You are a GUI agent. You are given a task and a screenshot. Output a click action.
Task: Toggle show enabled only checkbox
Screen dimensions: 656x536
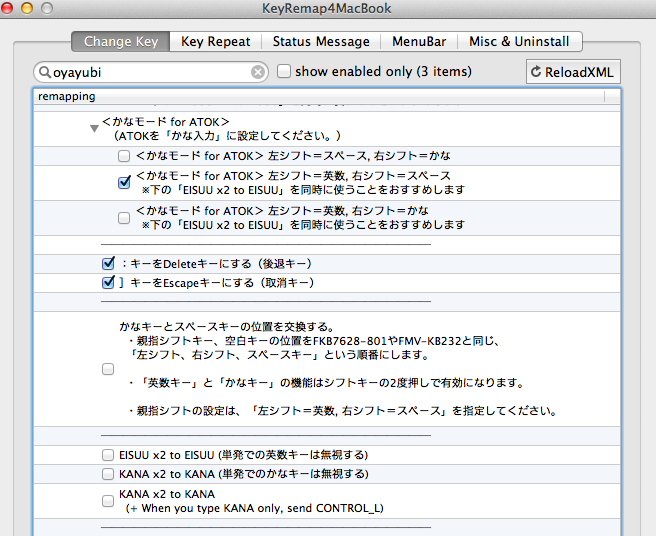[x=284, y=71]
